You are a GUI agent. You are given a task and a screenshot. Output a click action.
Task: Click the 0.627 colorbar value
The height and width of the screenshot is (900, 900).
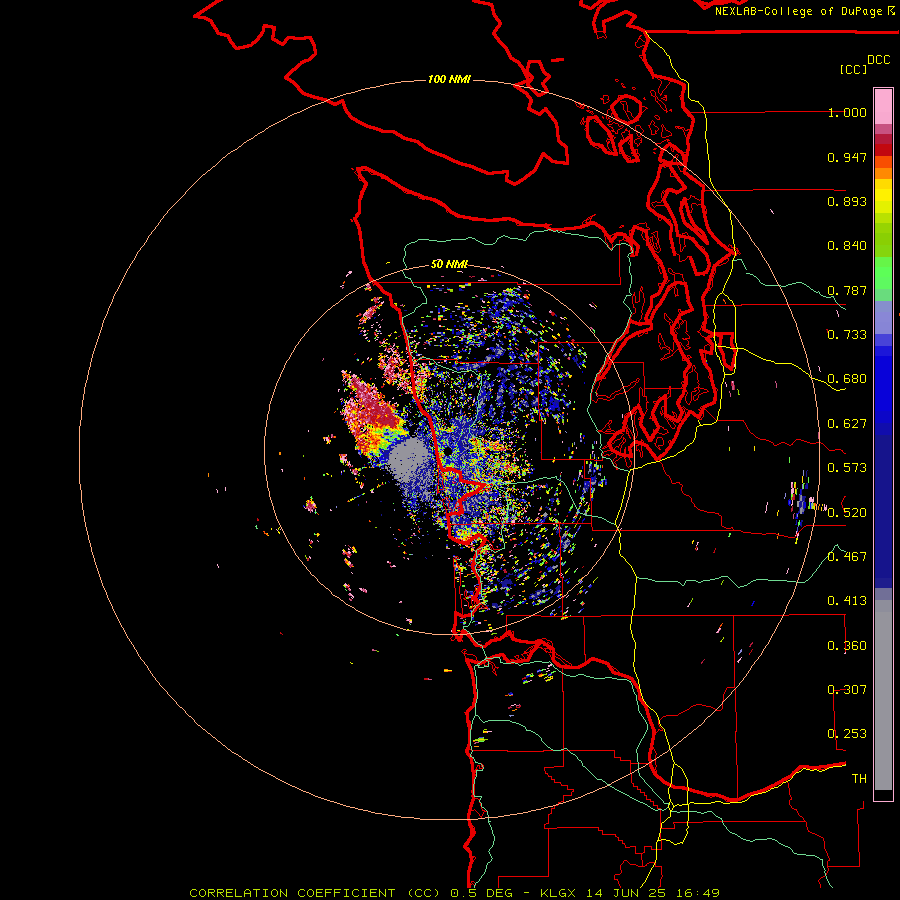(x=847, y=424)
